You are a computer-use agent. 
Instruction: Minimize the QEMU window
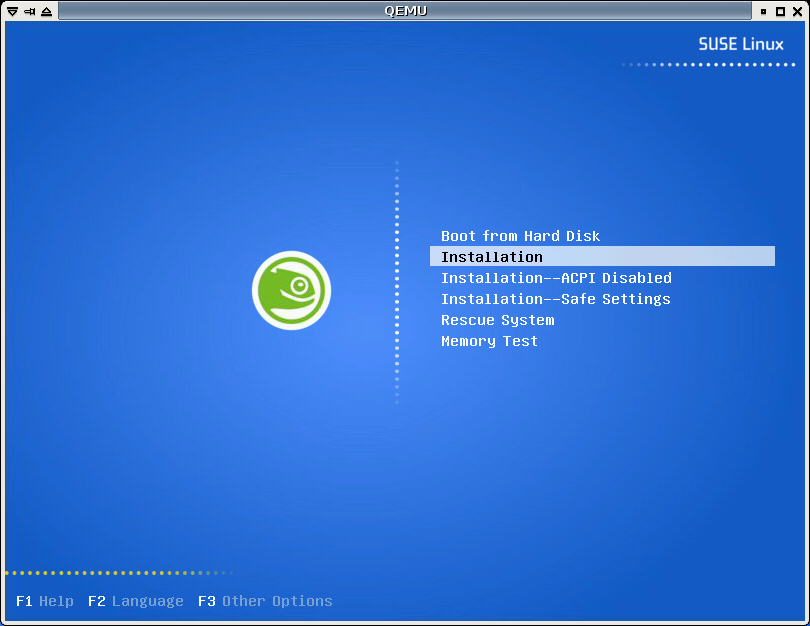tap(764, 11)
